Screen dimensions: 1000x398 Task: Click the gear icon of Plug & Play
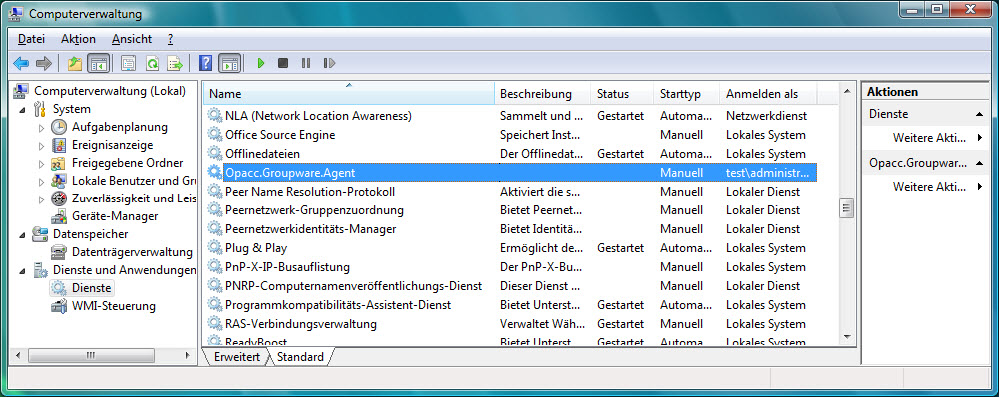pos(214,247)
